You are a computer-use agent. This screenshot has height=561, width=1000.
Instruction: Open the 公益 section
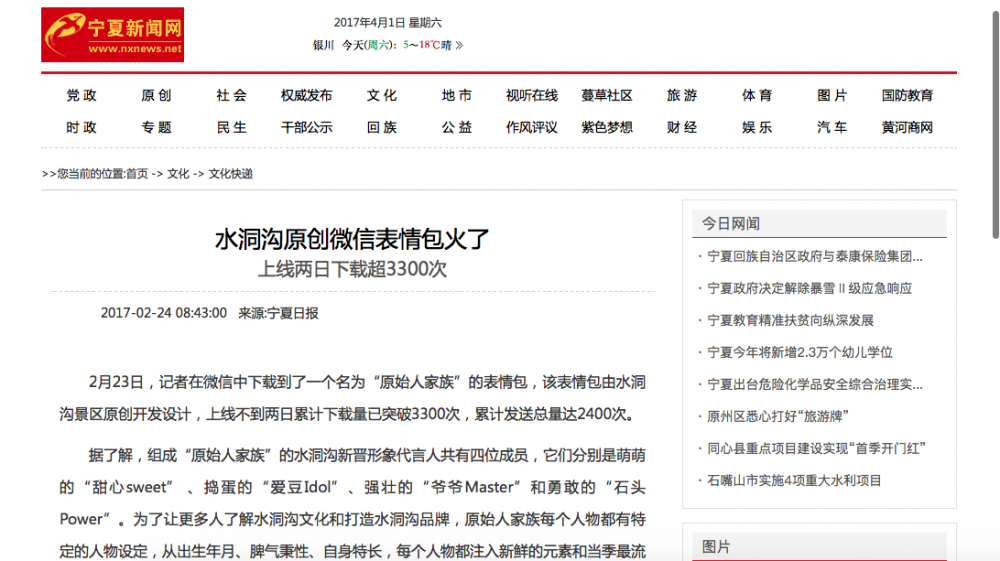tap(457, 128)
